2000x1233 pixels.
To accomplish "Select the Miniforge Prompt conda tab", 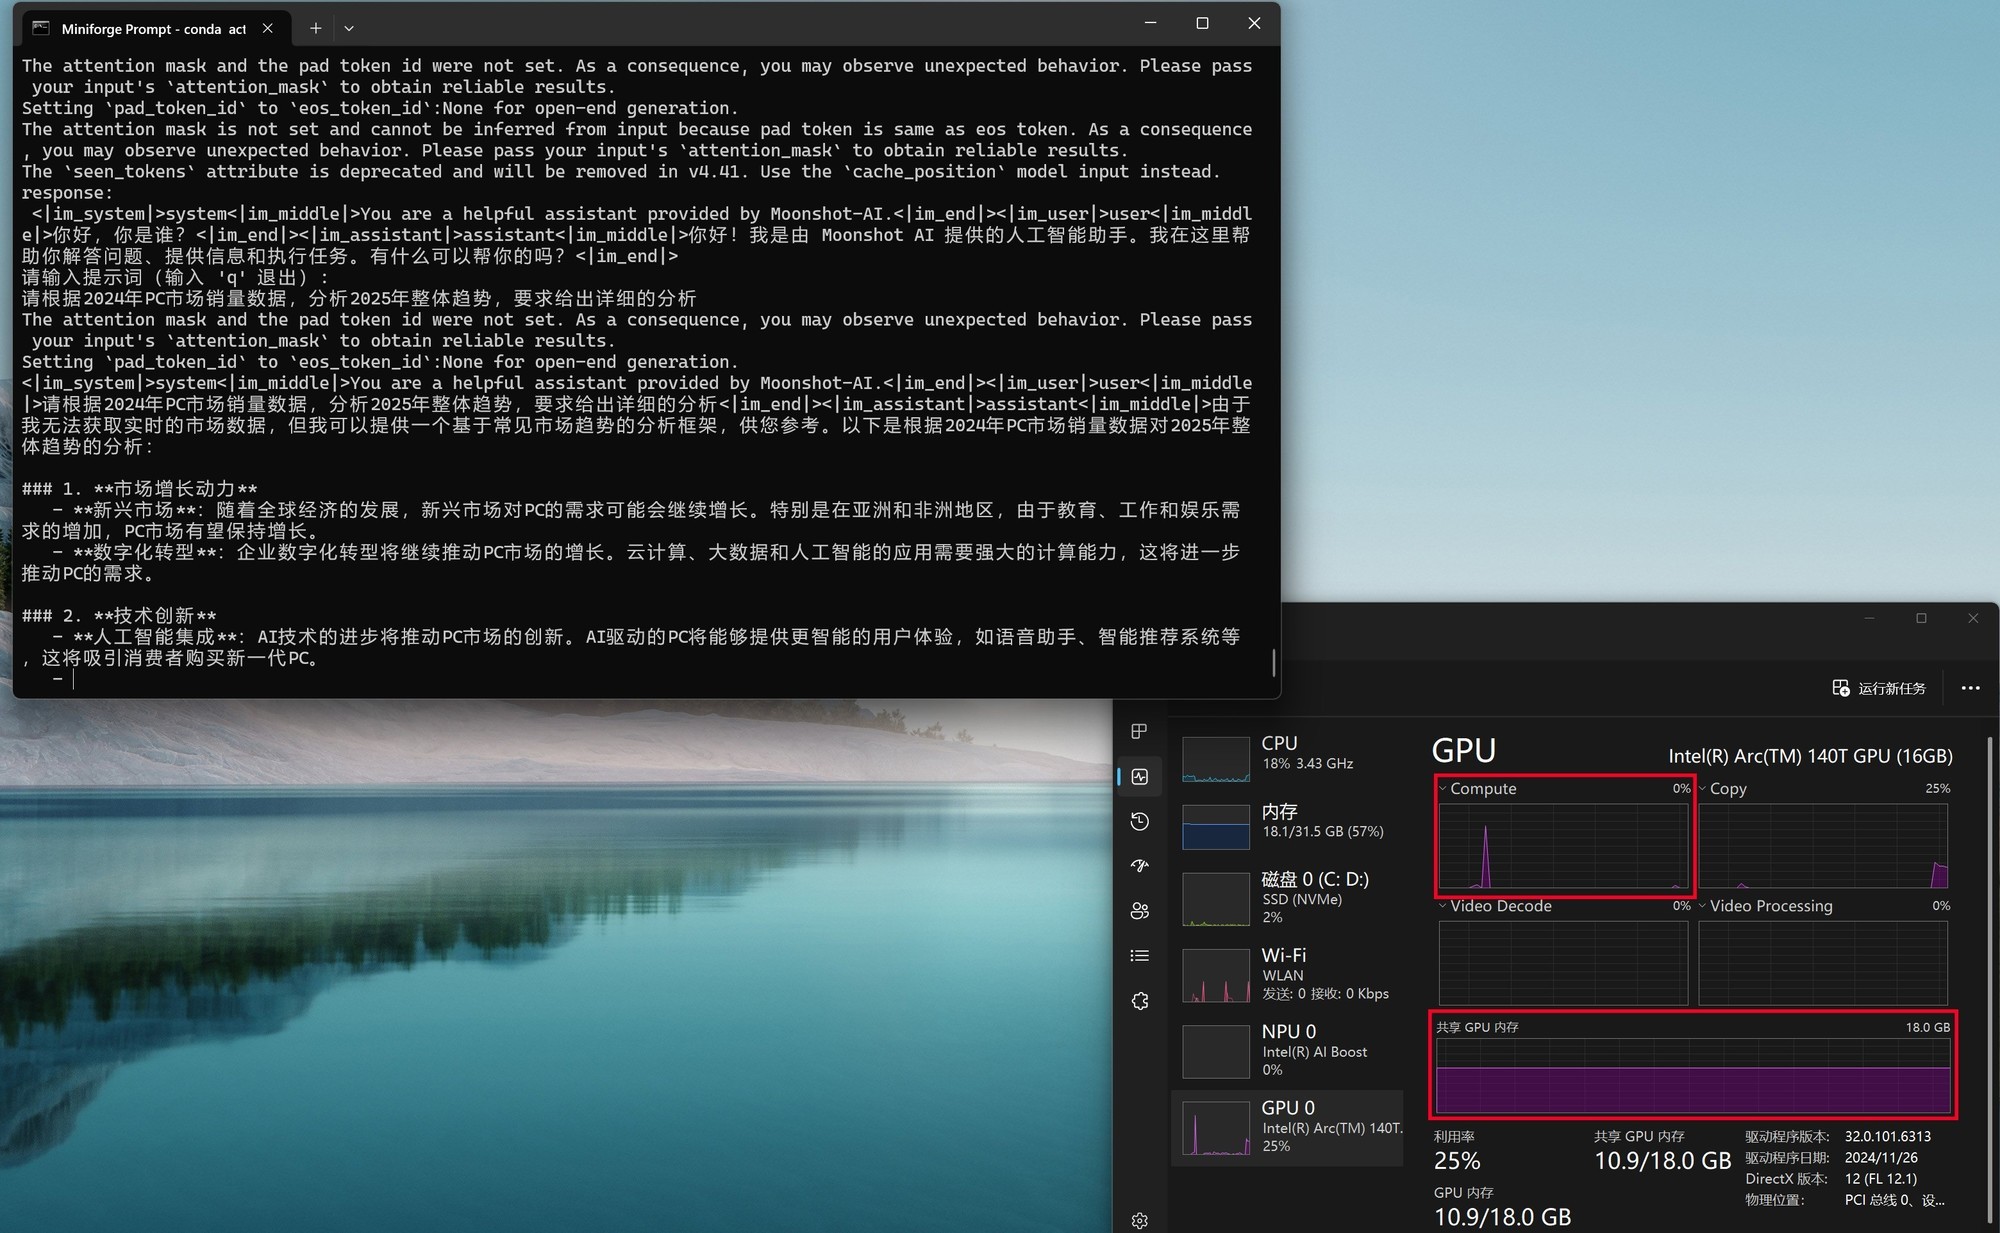I will 150,28.
